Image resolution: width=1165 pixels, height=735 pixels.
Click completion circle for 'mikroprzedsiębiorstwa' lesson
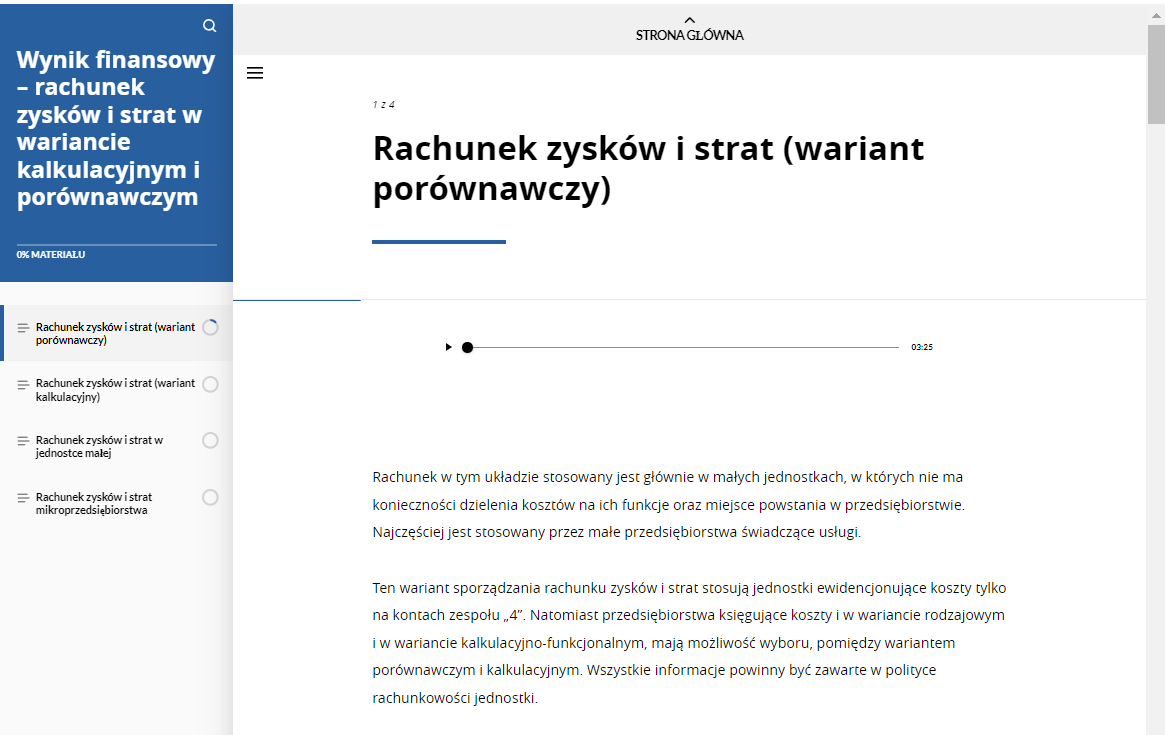tap(210, 497)
